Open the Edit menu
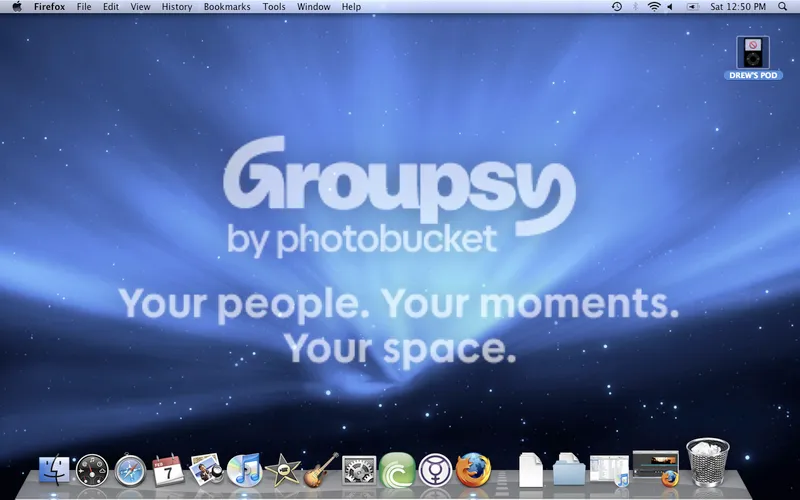This screenshot has height=500, width=800. [111, 7]
